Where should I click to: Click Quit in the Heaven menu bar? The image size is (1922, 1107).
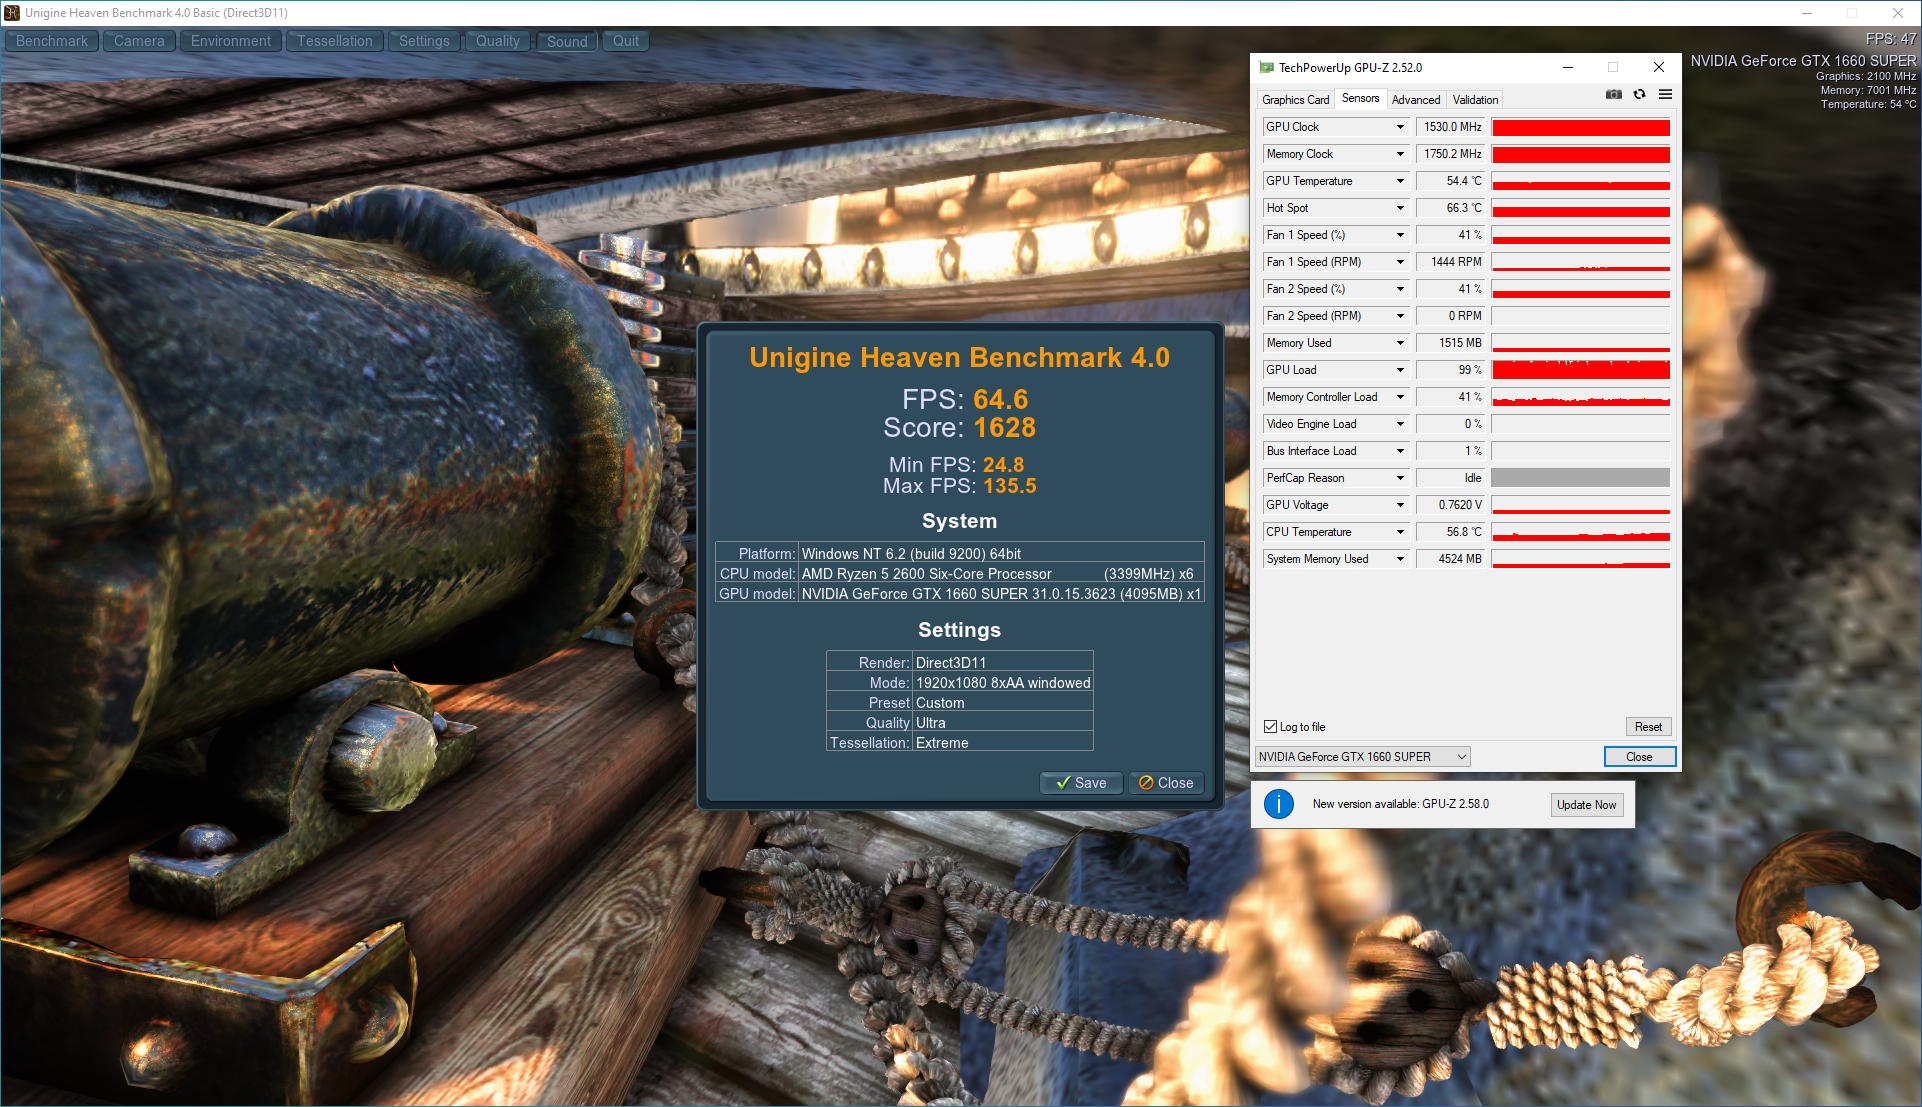pos(626,41)
